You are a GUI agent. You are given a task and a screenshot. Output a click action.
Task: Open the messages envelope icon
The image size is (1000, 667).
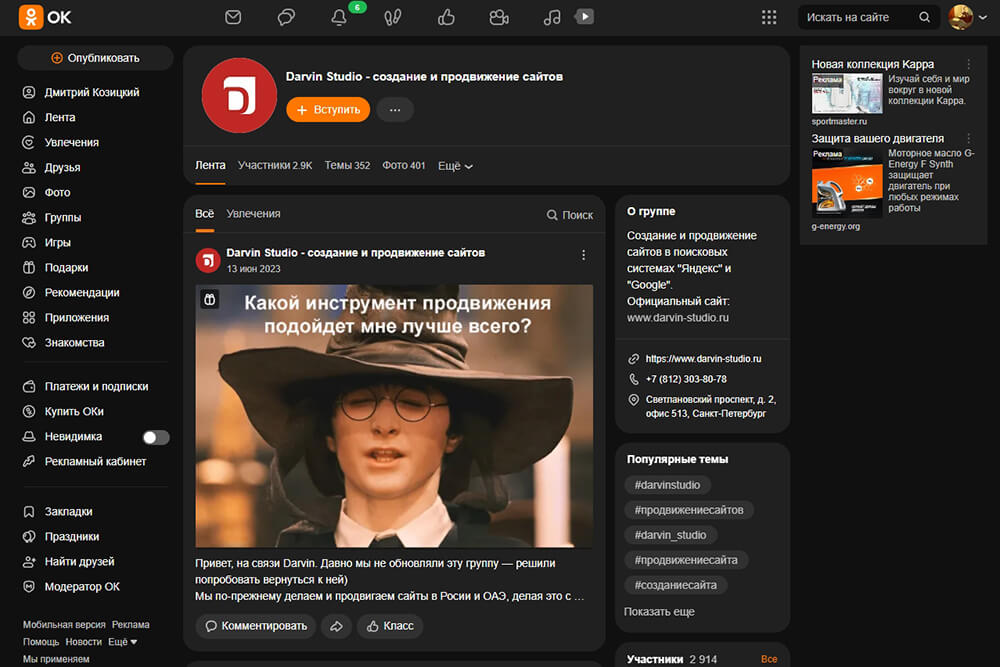coord(233,17)
